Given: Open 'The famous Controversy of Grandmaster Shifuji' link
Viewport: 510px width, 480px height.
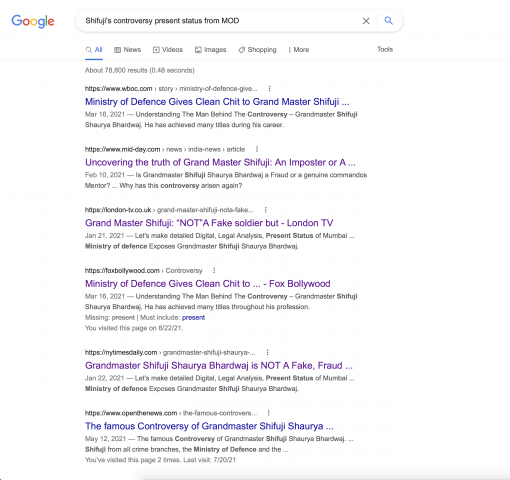Looking at the screenshot, I should pos(209,426).
